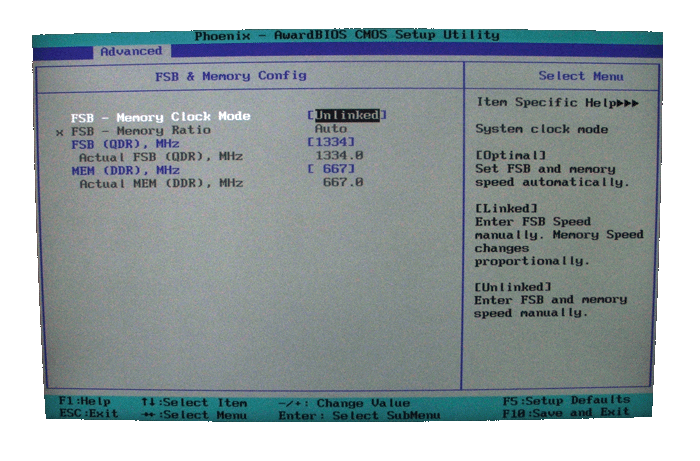The image size is (700, 461).
Task: Edit the 1334 FSB value field
Action: (x=331, y=142)
